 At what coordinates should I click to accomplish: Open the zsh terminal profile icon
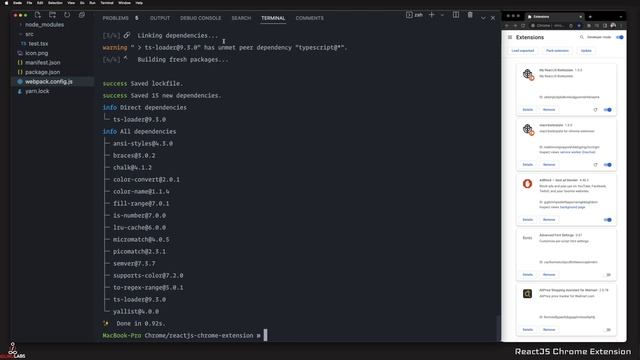coord(409,15)
